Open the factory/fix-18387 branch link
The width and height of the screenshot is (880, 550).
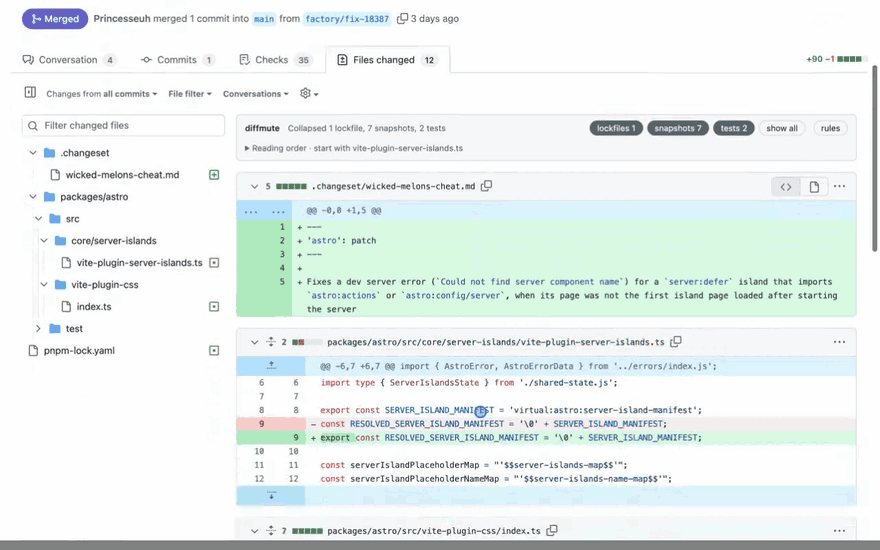click(347, 19)
